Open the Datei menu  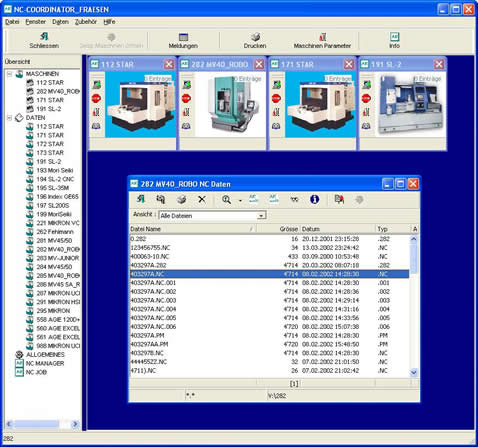[x=12, y=22]
